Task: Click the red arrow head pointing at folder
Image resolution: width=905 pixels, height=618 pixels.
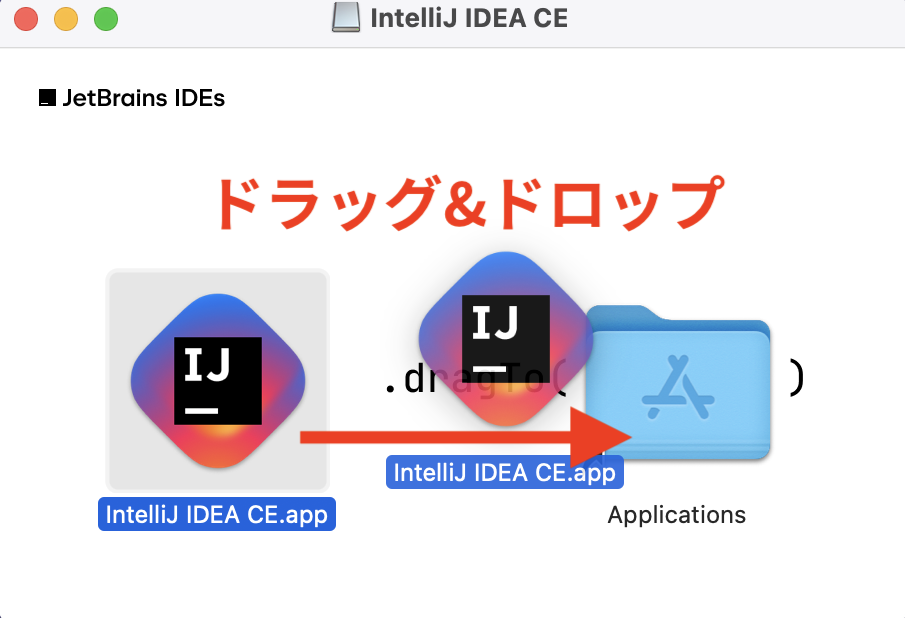Action: point(601,437)
